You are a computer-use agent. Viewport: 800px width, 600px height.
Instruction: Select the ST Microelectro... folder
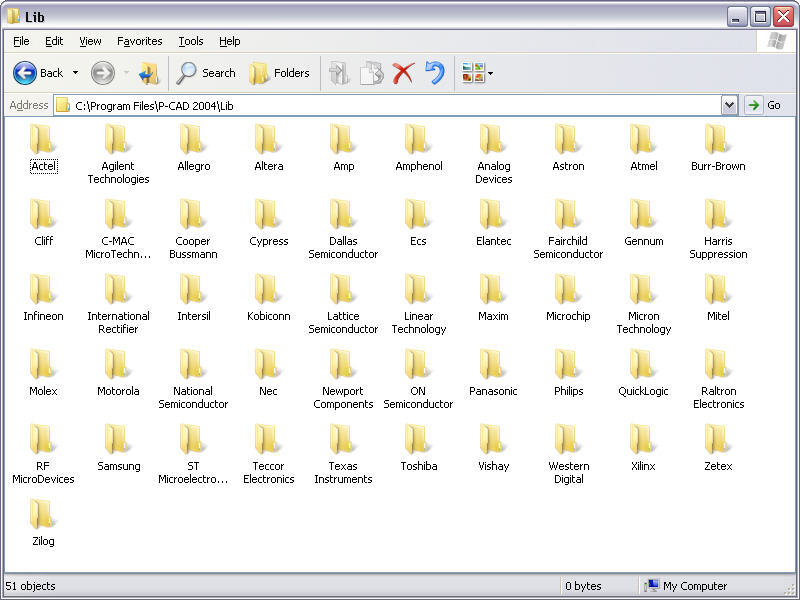pos(193,455)
